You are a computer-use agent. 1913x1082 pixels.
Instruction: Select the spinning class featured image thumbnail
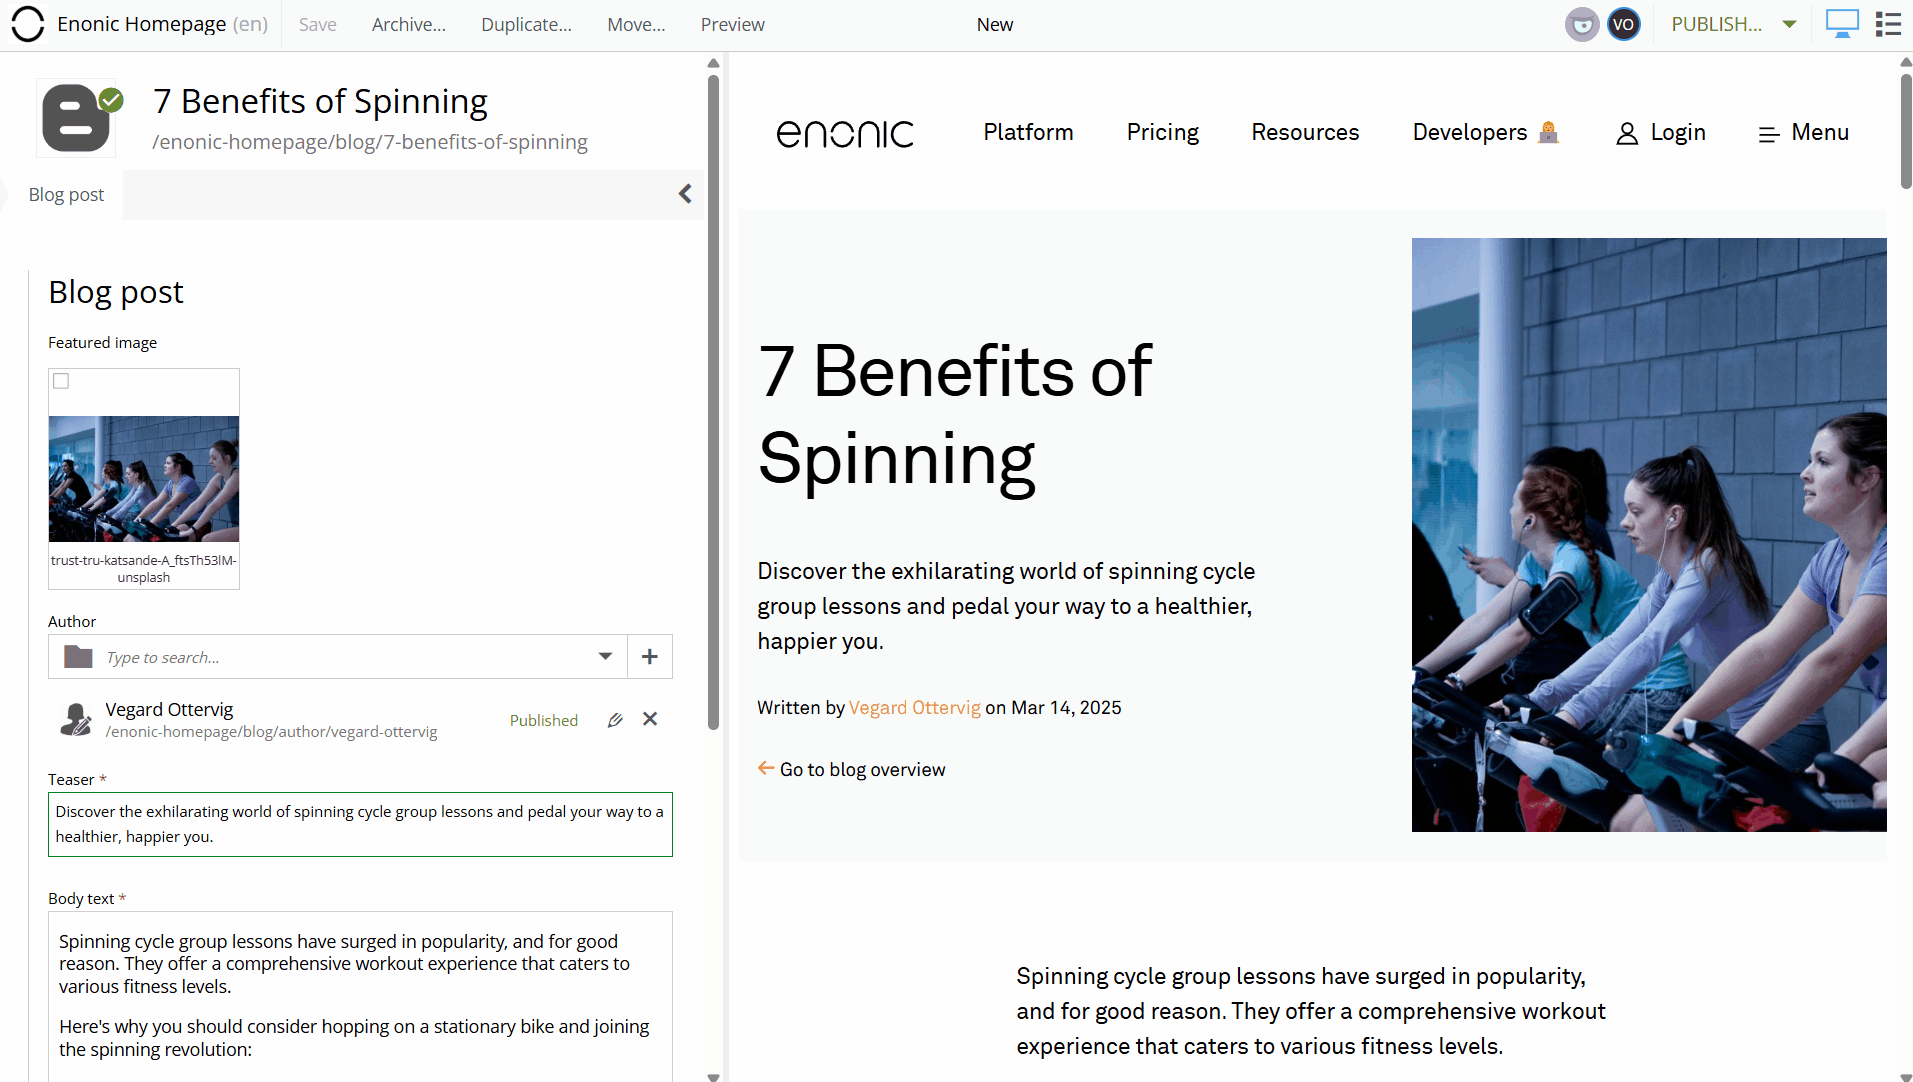(143, 479)
